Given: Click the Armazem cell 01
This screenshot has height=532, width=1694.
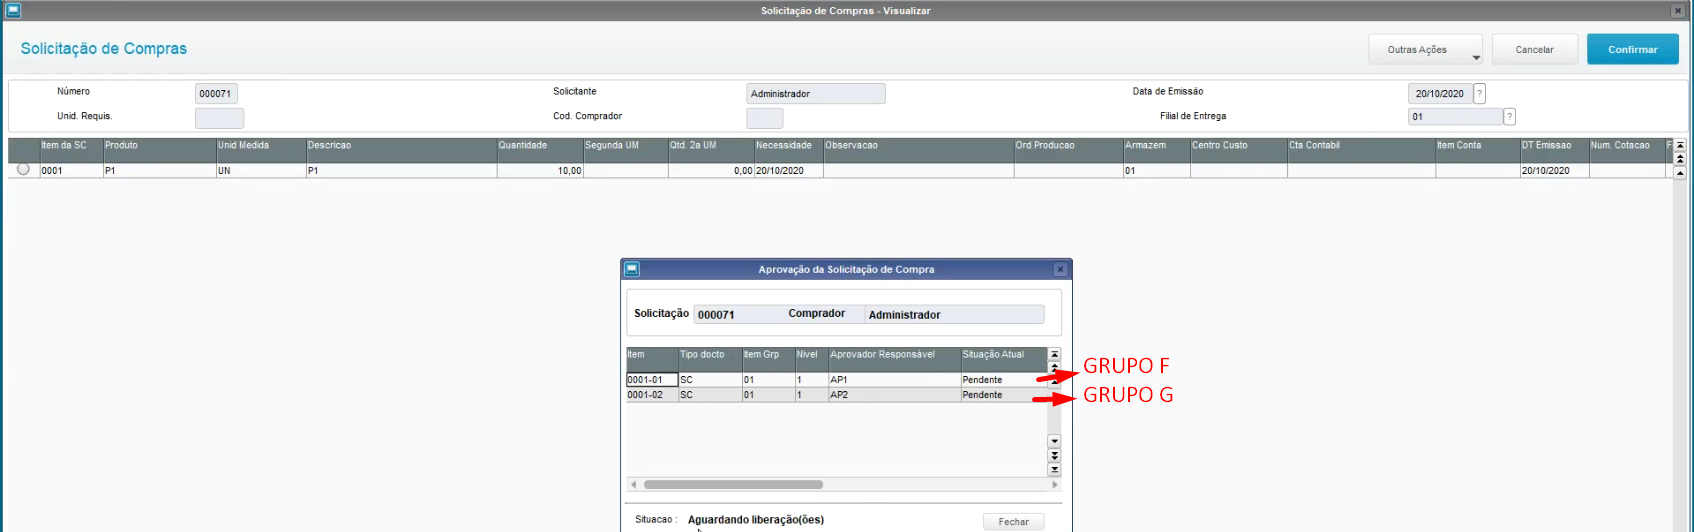Looking at the screenshot, I should pyautogui.click(x=1156, y=171).
